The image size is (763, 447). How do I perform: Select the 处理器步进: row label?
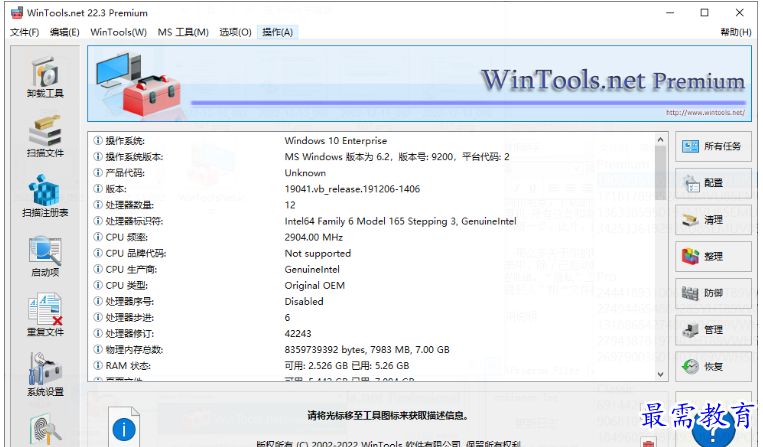(x=129, y=318)
